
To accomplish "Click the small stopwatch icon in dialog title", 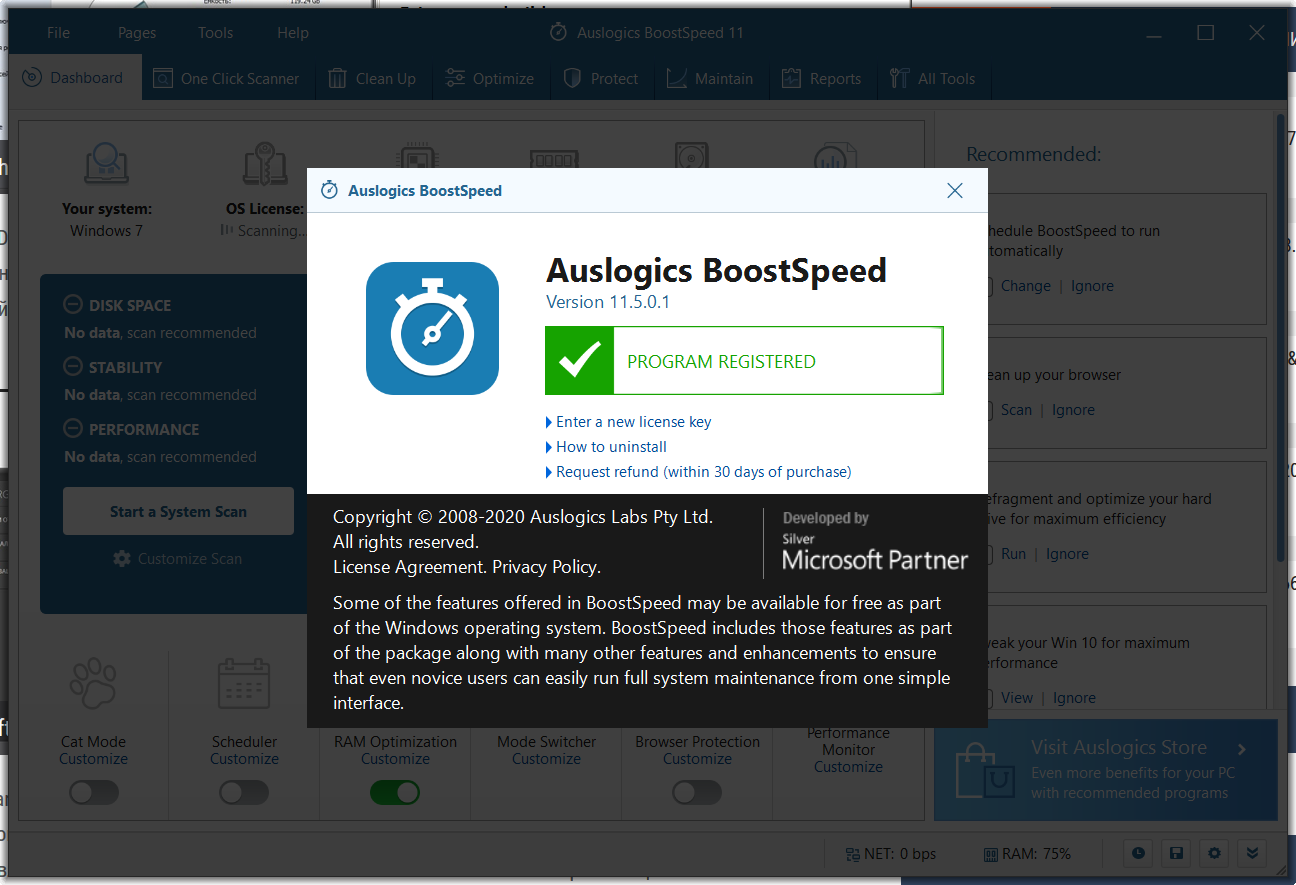I will click(329, 190).
